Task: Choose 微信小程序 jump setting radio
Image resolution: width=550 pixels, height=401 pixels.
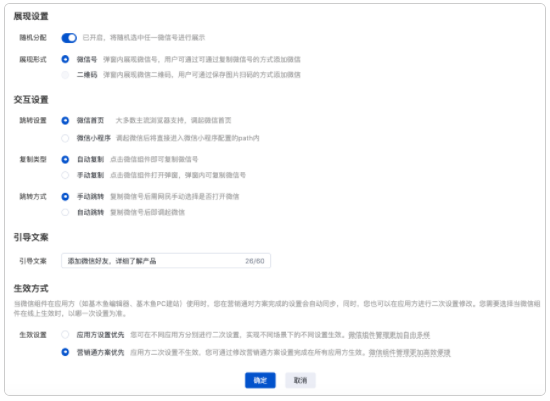Action: (x=65, y=138)
